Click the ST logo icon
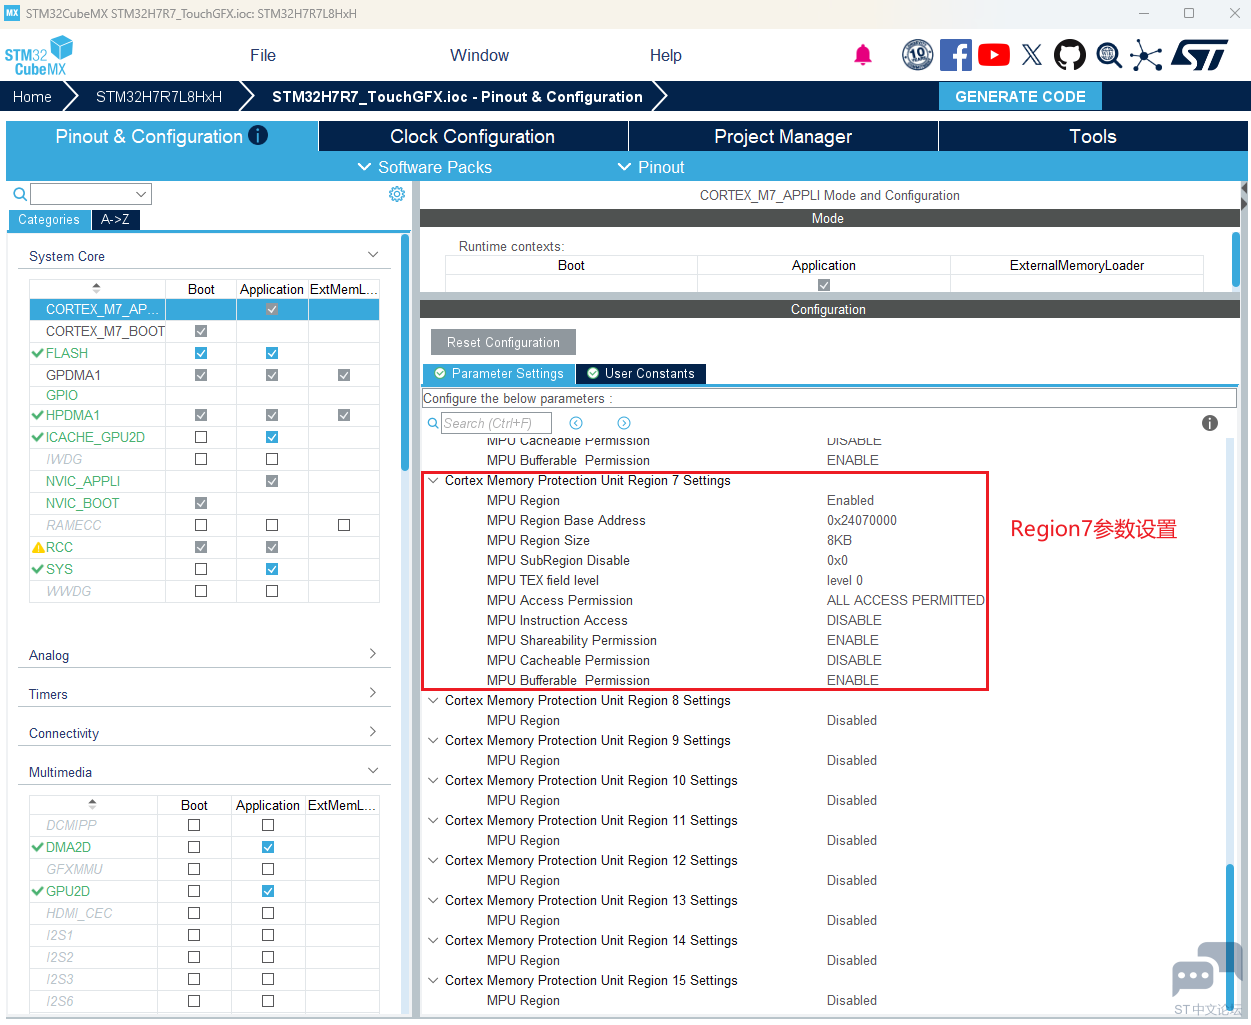This screenshot has height=1025, width=1251. click(x=1199, y=55)
